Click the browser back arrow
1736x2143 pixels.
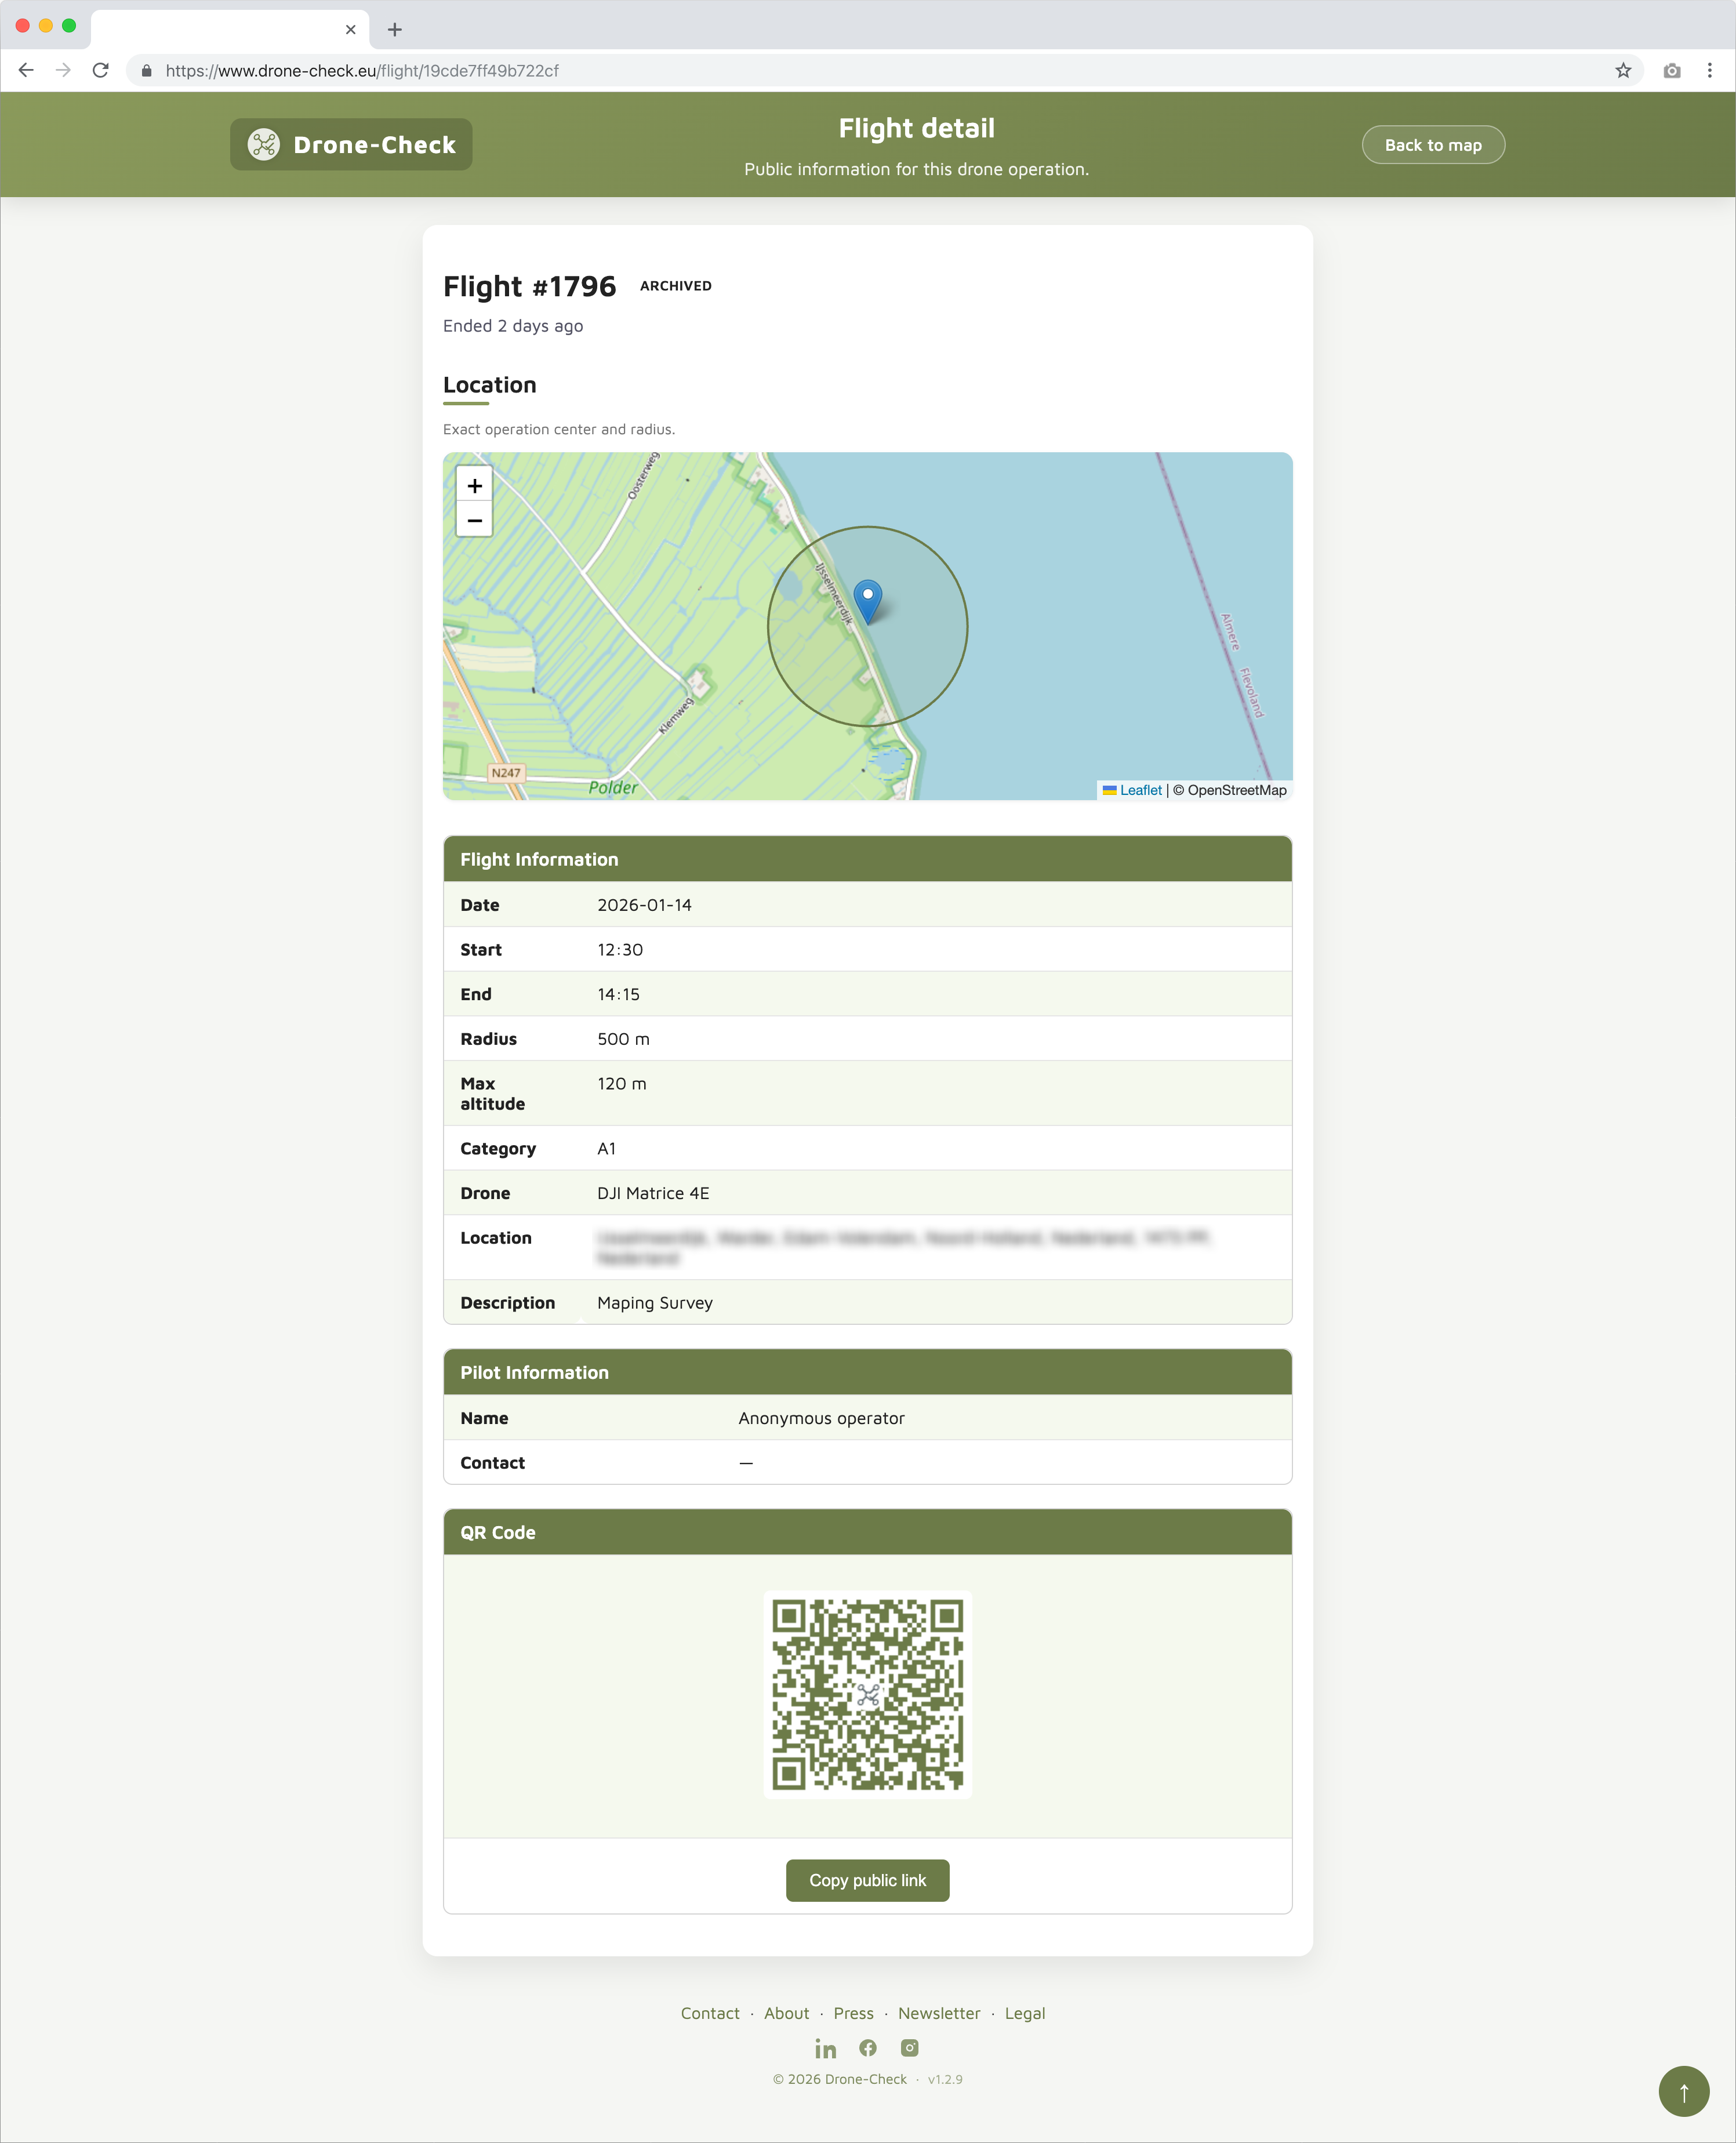click(x=27, y=71)
